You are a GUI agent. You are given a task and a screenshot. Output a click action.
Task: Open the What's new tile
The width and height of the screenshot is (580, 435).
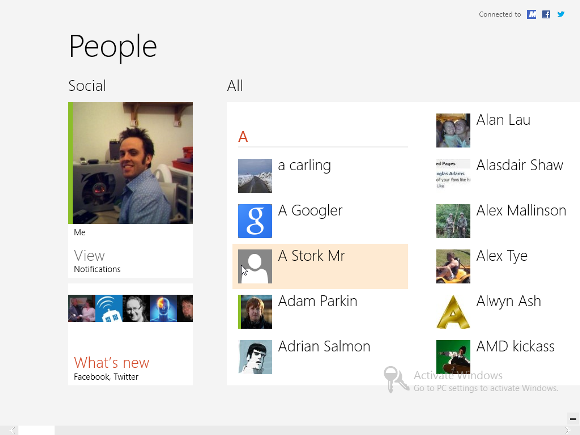[130, 334]
